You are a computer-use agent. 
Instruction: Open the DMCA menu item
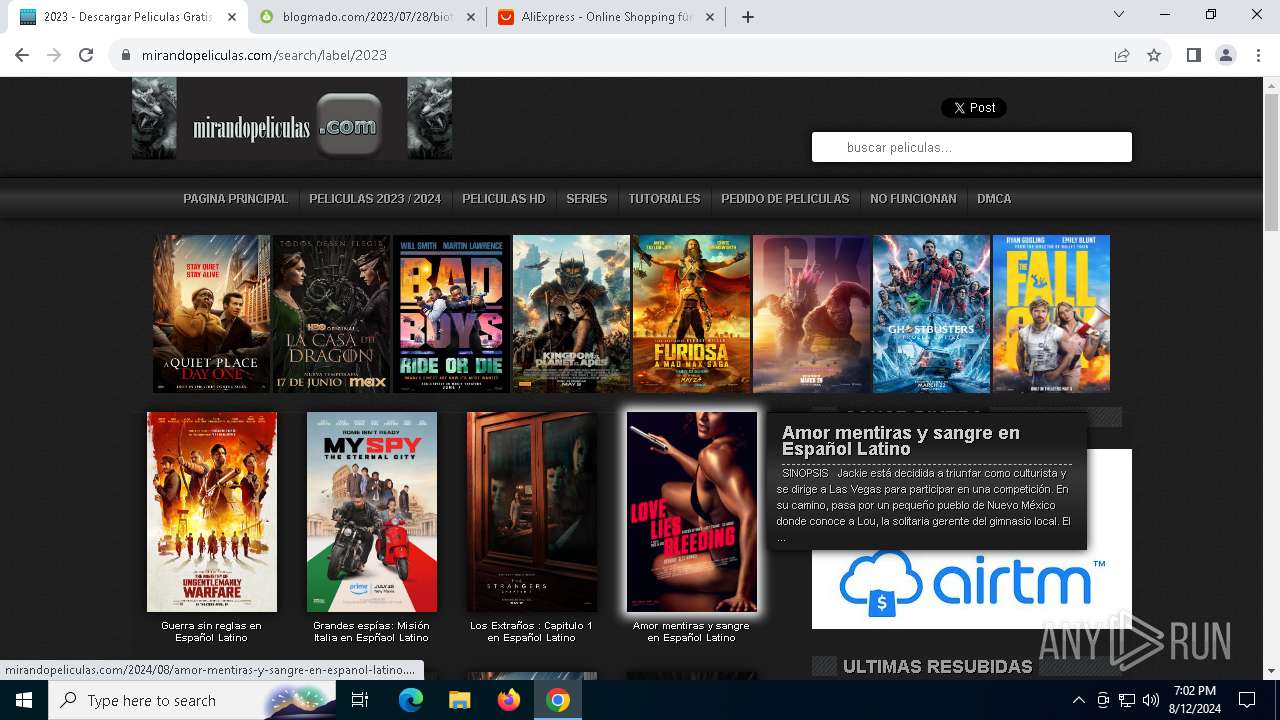[994, 199]
